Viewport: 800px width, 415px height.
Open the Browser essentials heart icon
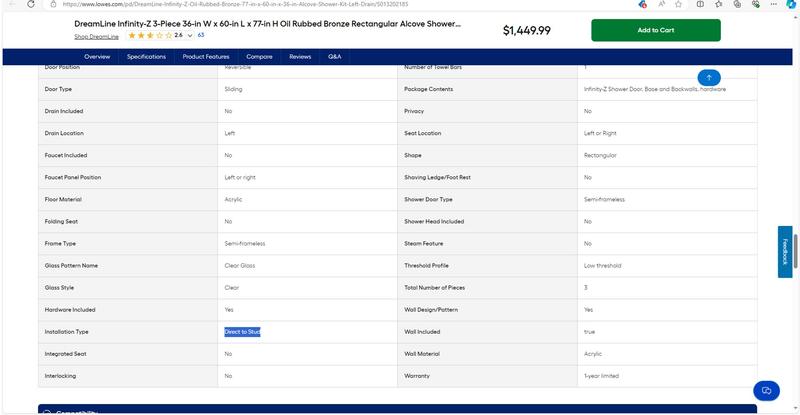[756, 4]
